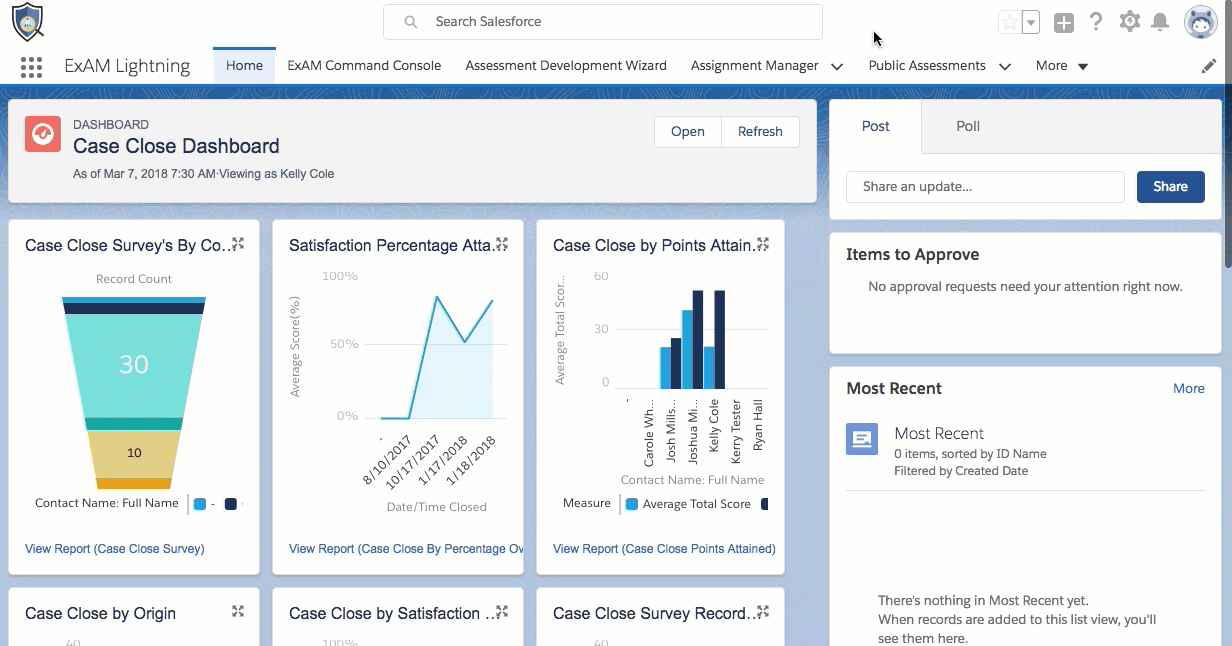Click in the Search Salesforce field

pos(603,21)
